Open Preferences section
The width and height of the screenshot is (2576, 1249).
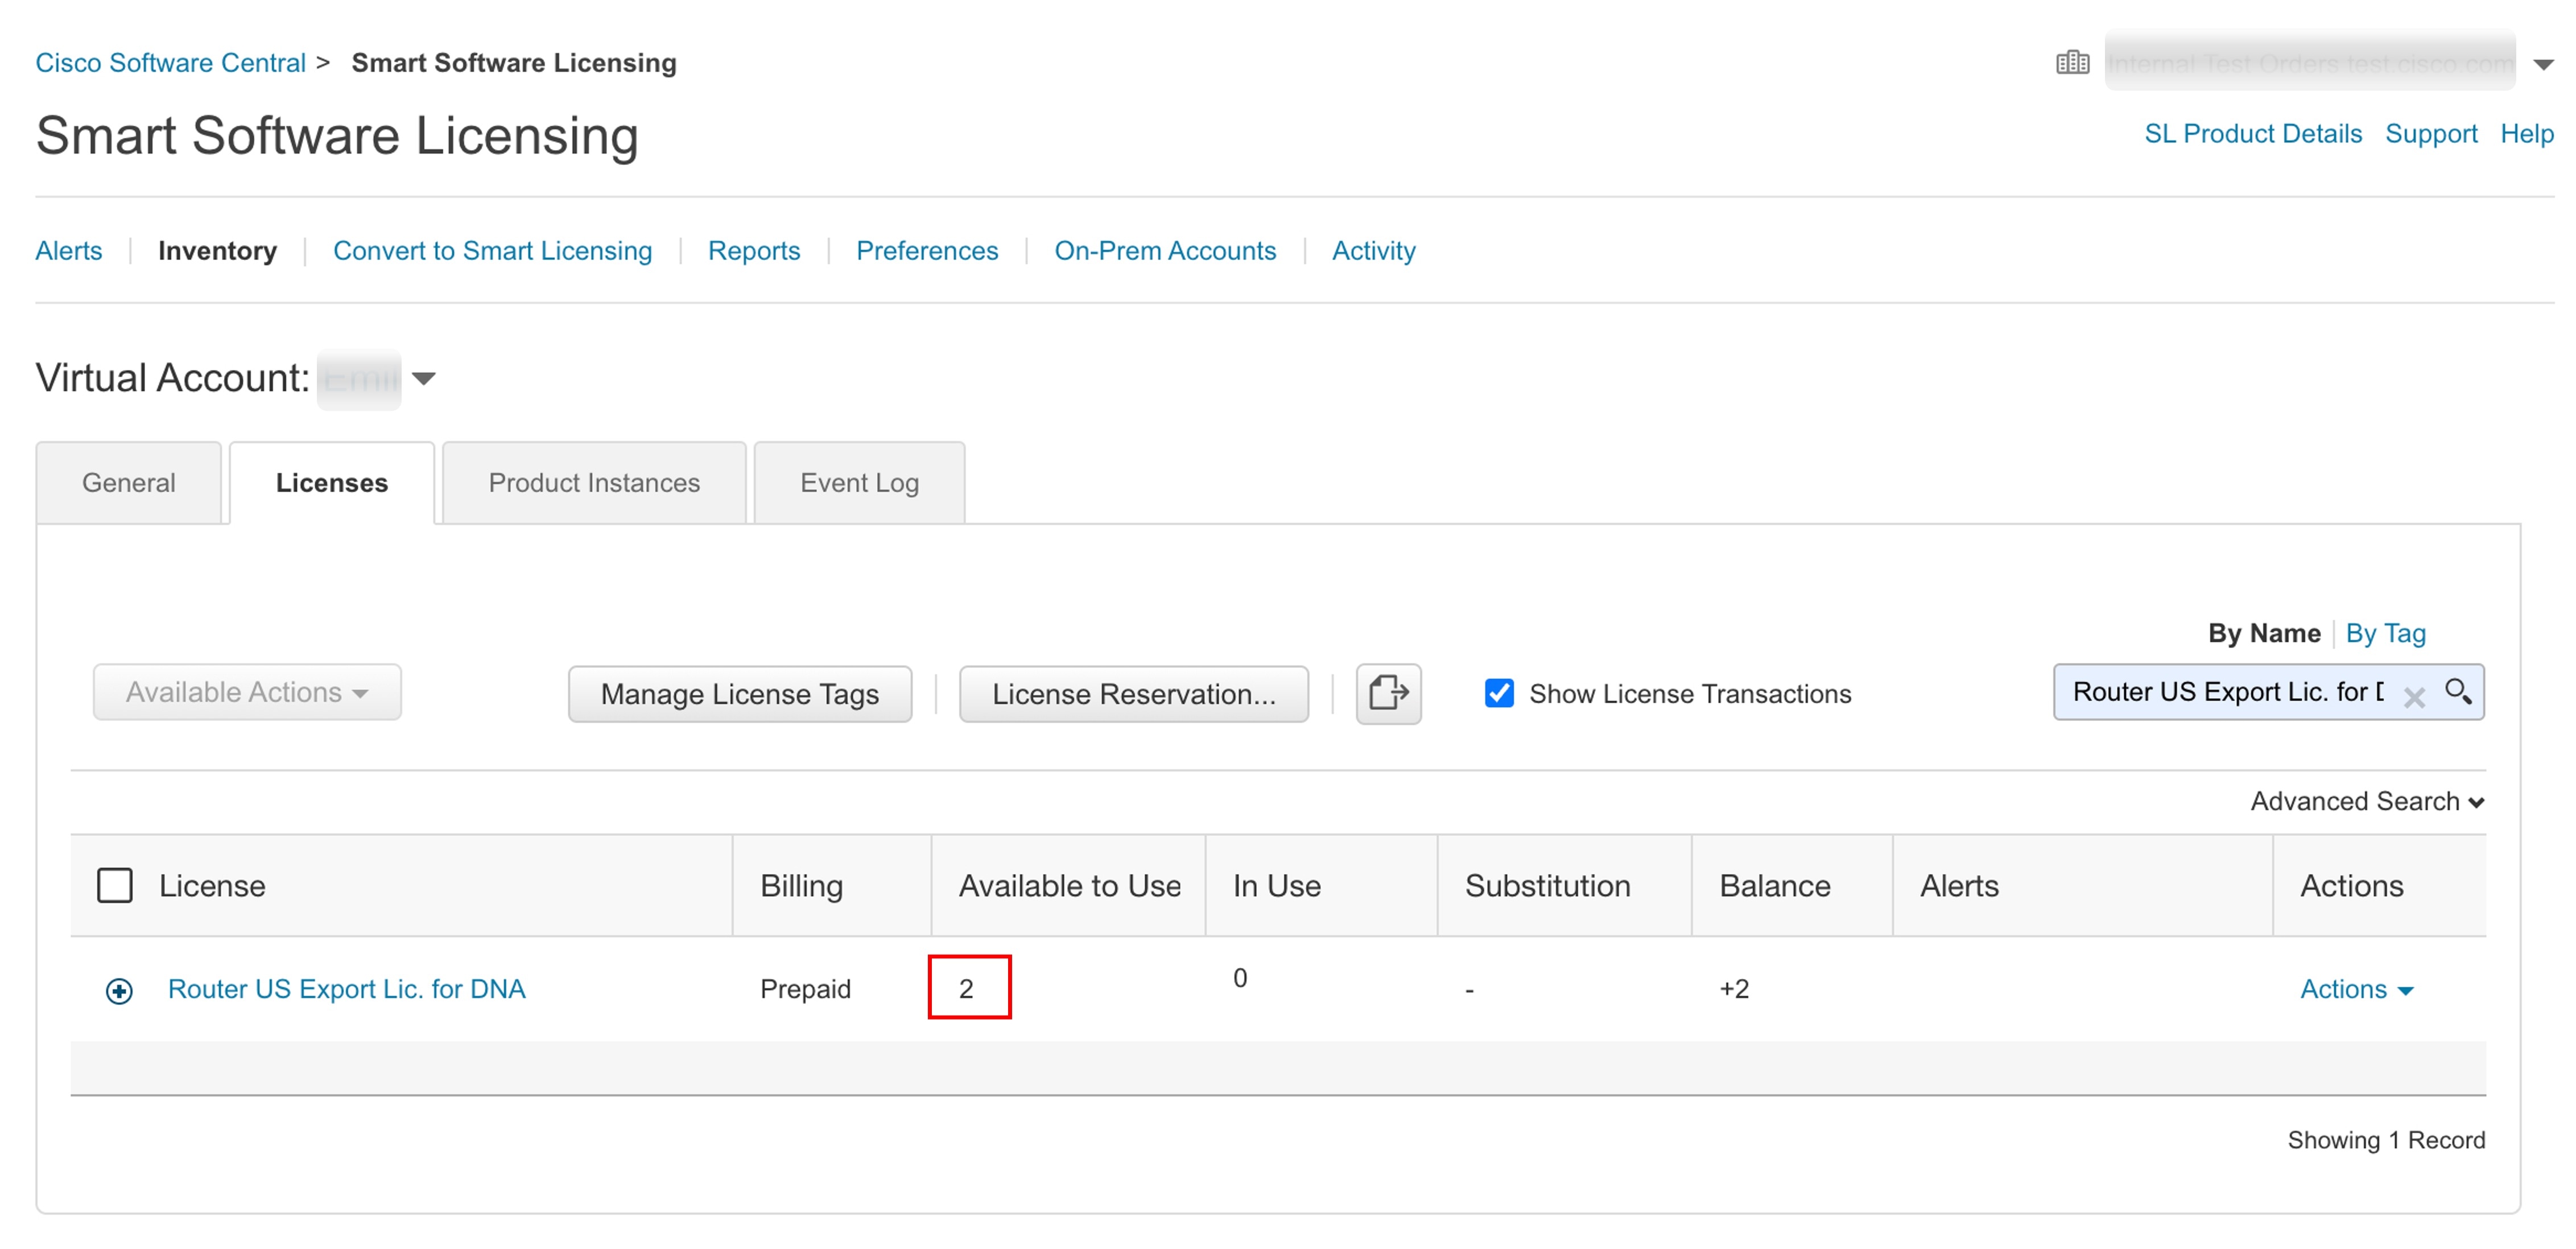click(927, 250)
